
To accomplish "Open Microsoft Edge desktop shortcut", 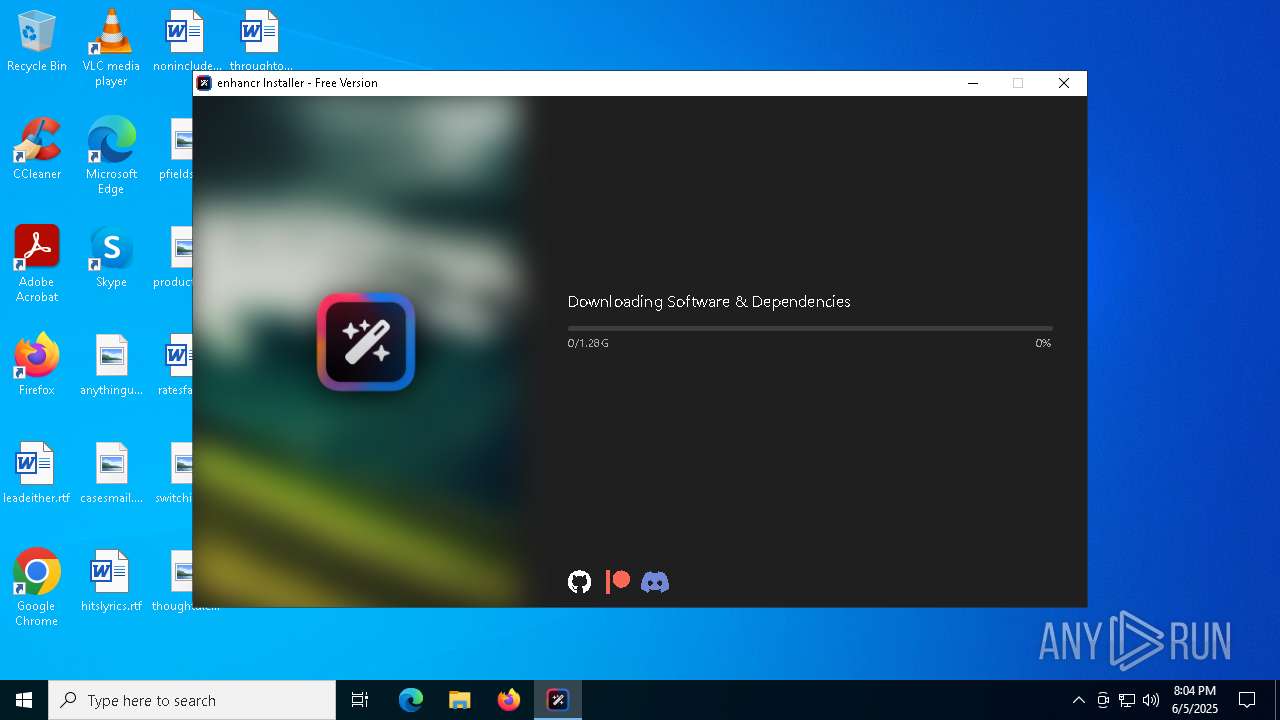I will [111, 156].
